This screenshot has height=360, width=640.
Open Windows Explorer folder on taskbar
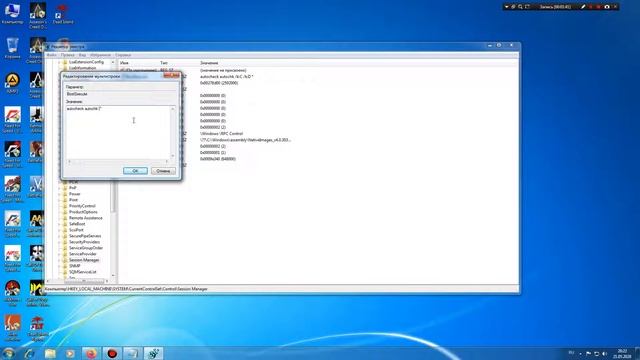50,353
